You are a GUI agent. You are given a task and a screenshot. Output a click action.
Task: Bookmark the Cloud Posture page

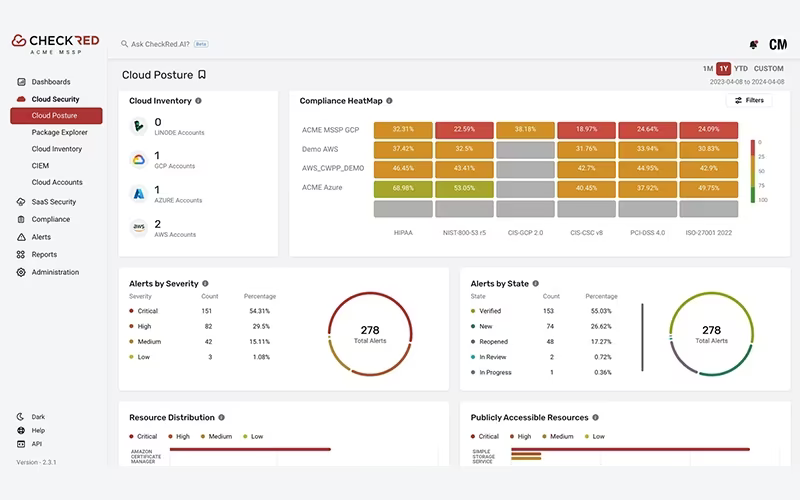(x=202, y=74)
